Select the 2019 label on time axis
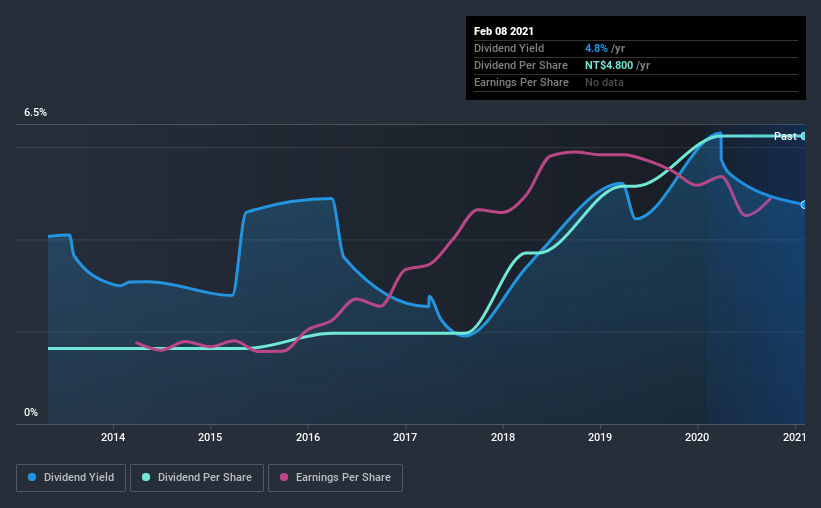The height and width of the screenshot is (508, 821). [x=600, y=437]
